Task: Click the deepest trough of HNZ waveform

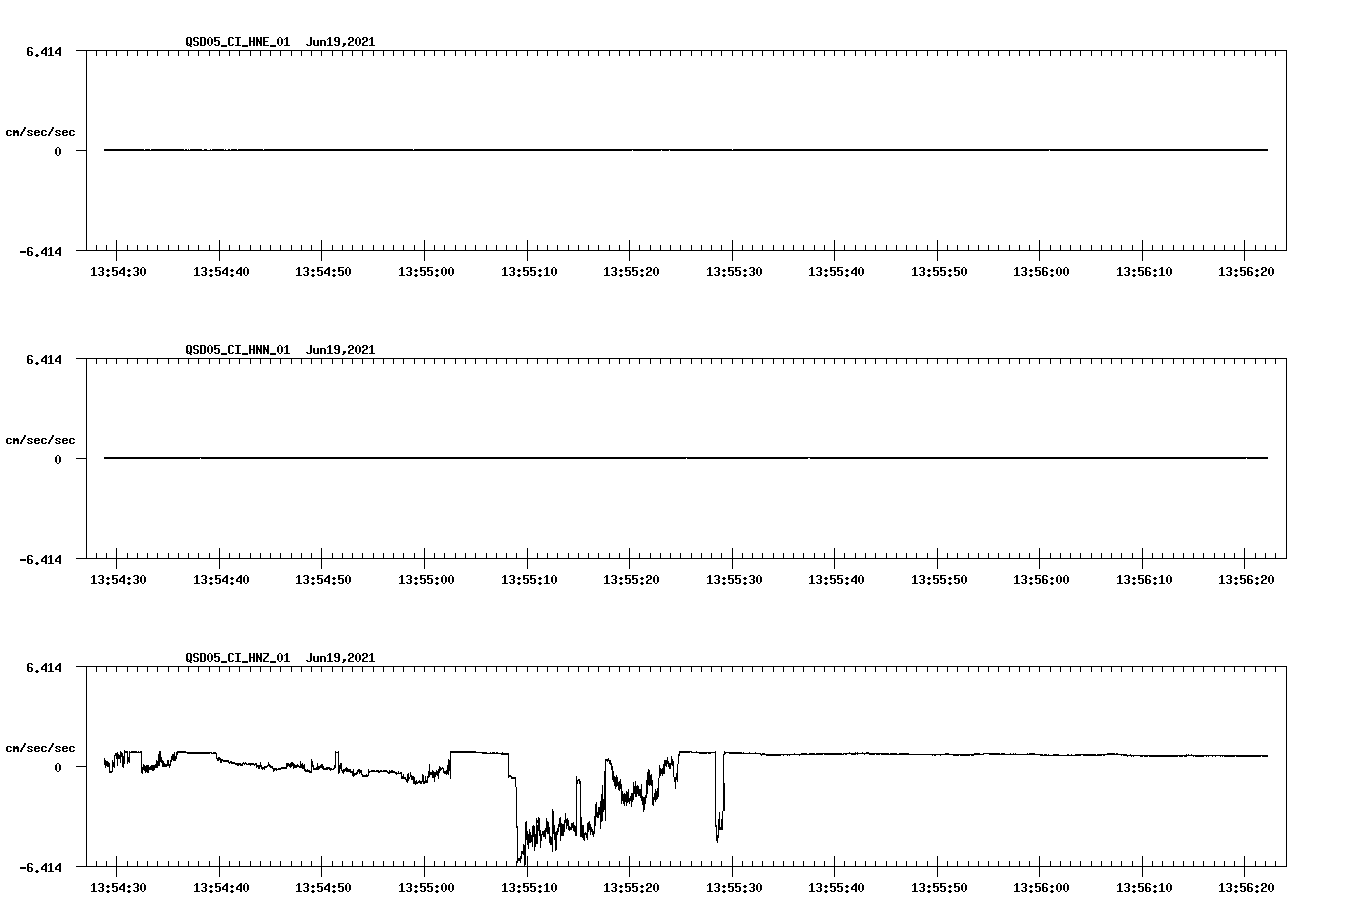Action: click(519, 860)
